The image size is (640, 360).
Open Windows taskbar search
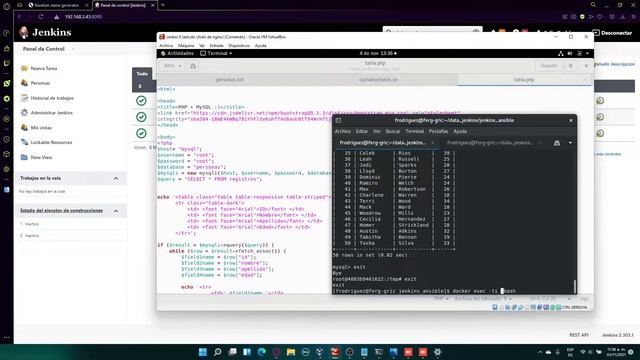point(218,352)
